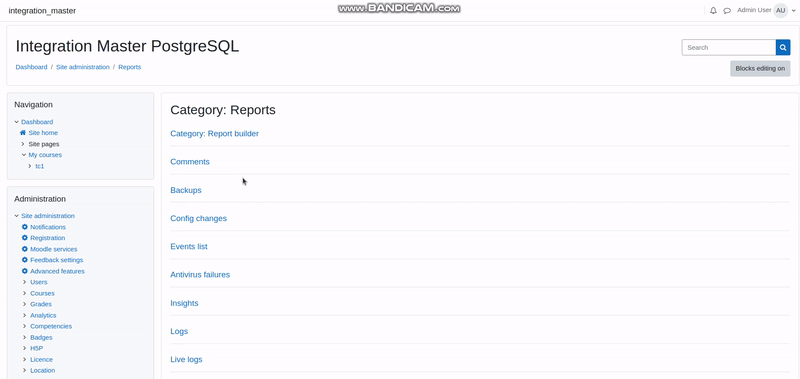
Task: Click Badges in the Administration tree
Action: 41,337
